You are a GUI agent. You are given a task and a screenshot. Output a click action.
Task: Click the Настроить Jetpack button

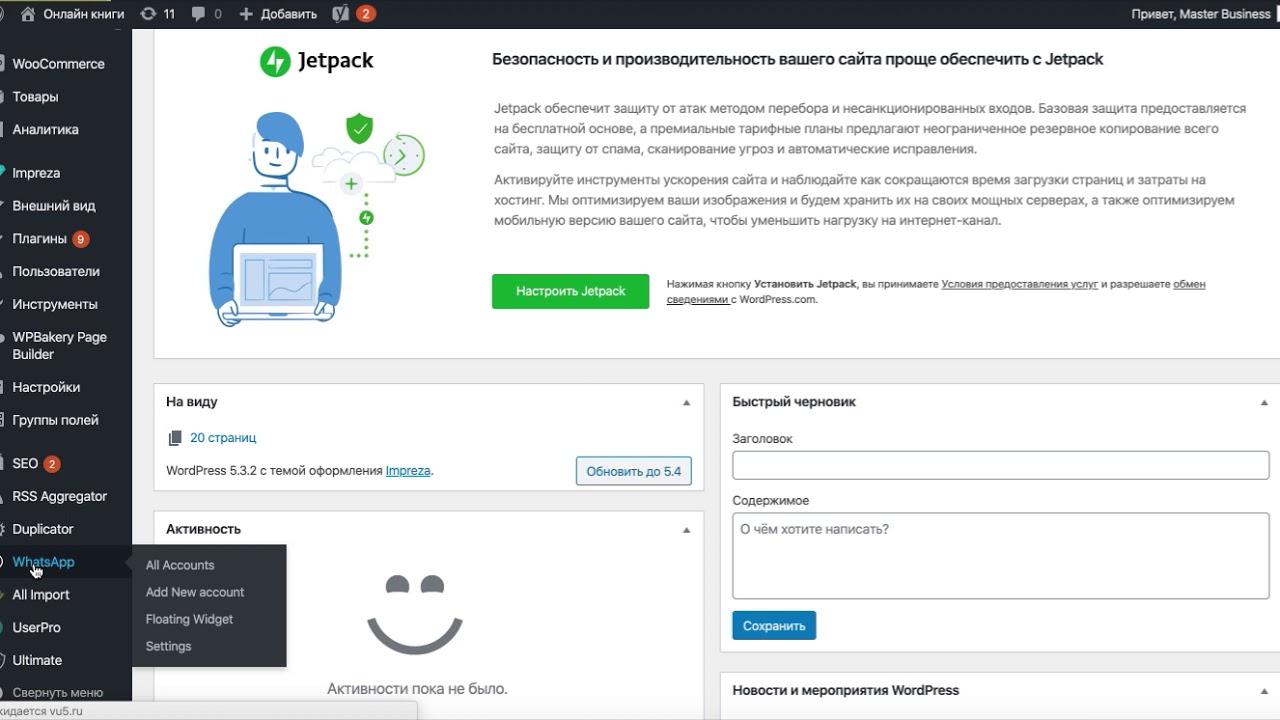[x=570, y=292]
